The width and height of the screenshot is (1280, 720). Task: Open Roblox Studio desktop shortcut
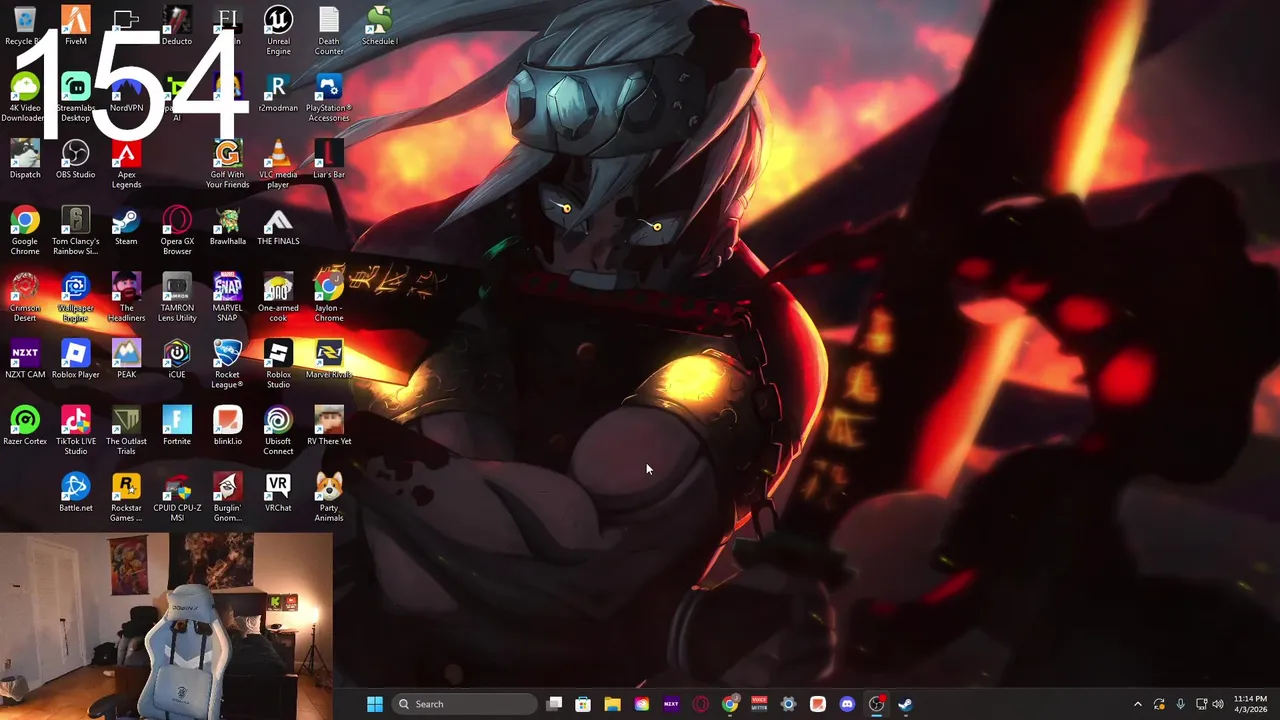(x=278, y=365)
